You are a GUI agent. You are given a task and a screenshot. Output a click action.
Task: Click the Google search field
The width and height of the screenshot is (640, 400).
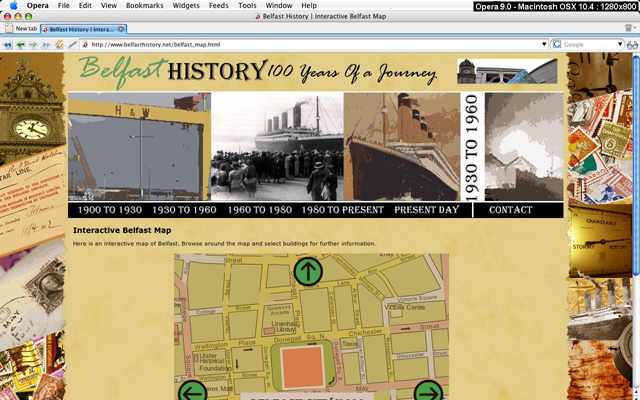(x=588, y=44)
